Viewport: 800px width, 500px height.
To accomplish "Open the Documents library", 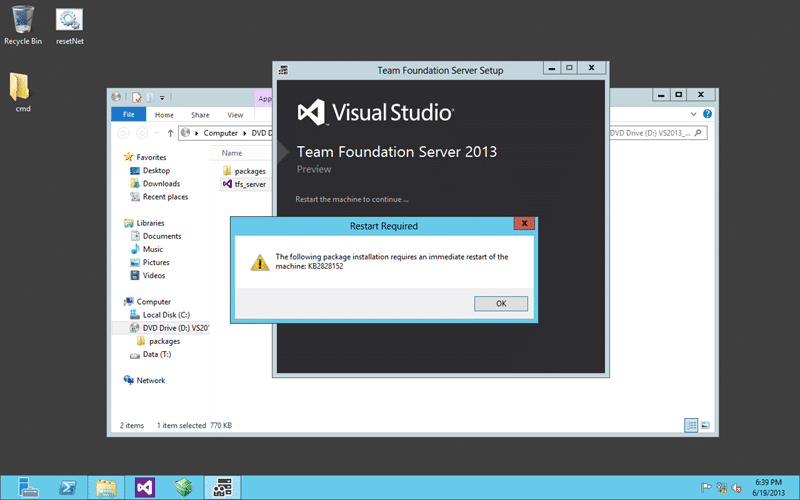I will (156, 236).
